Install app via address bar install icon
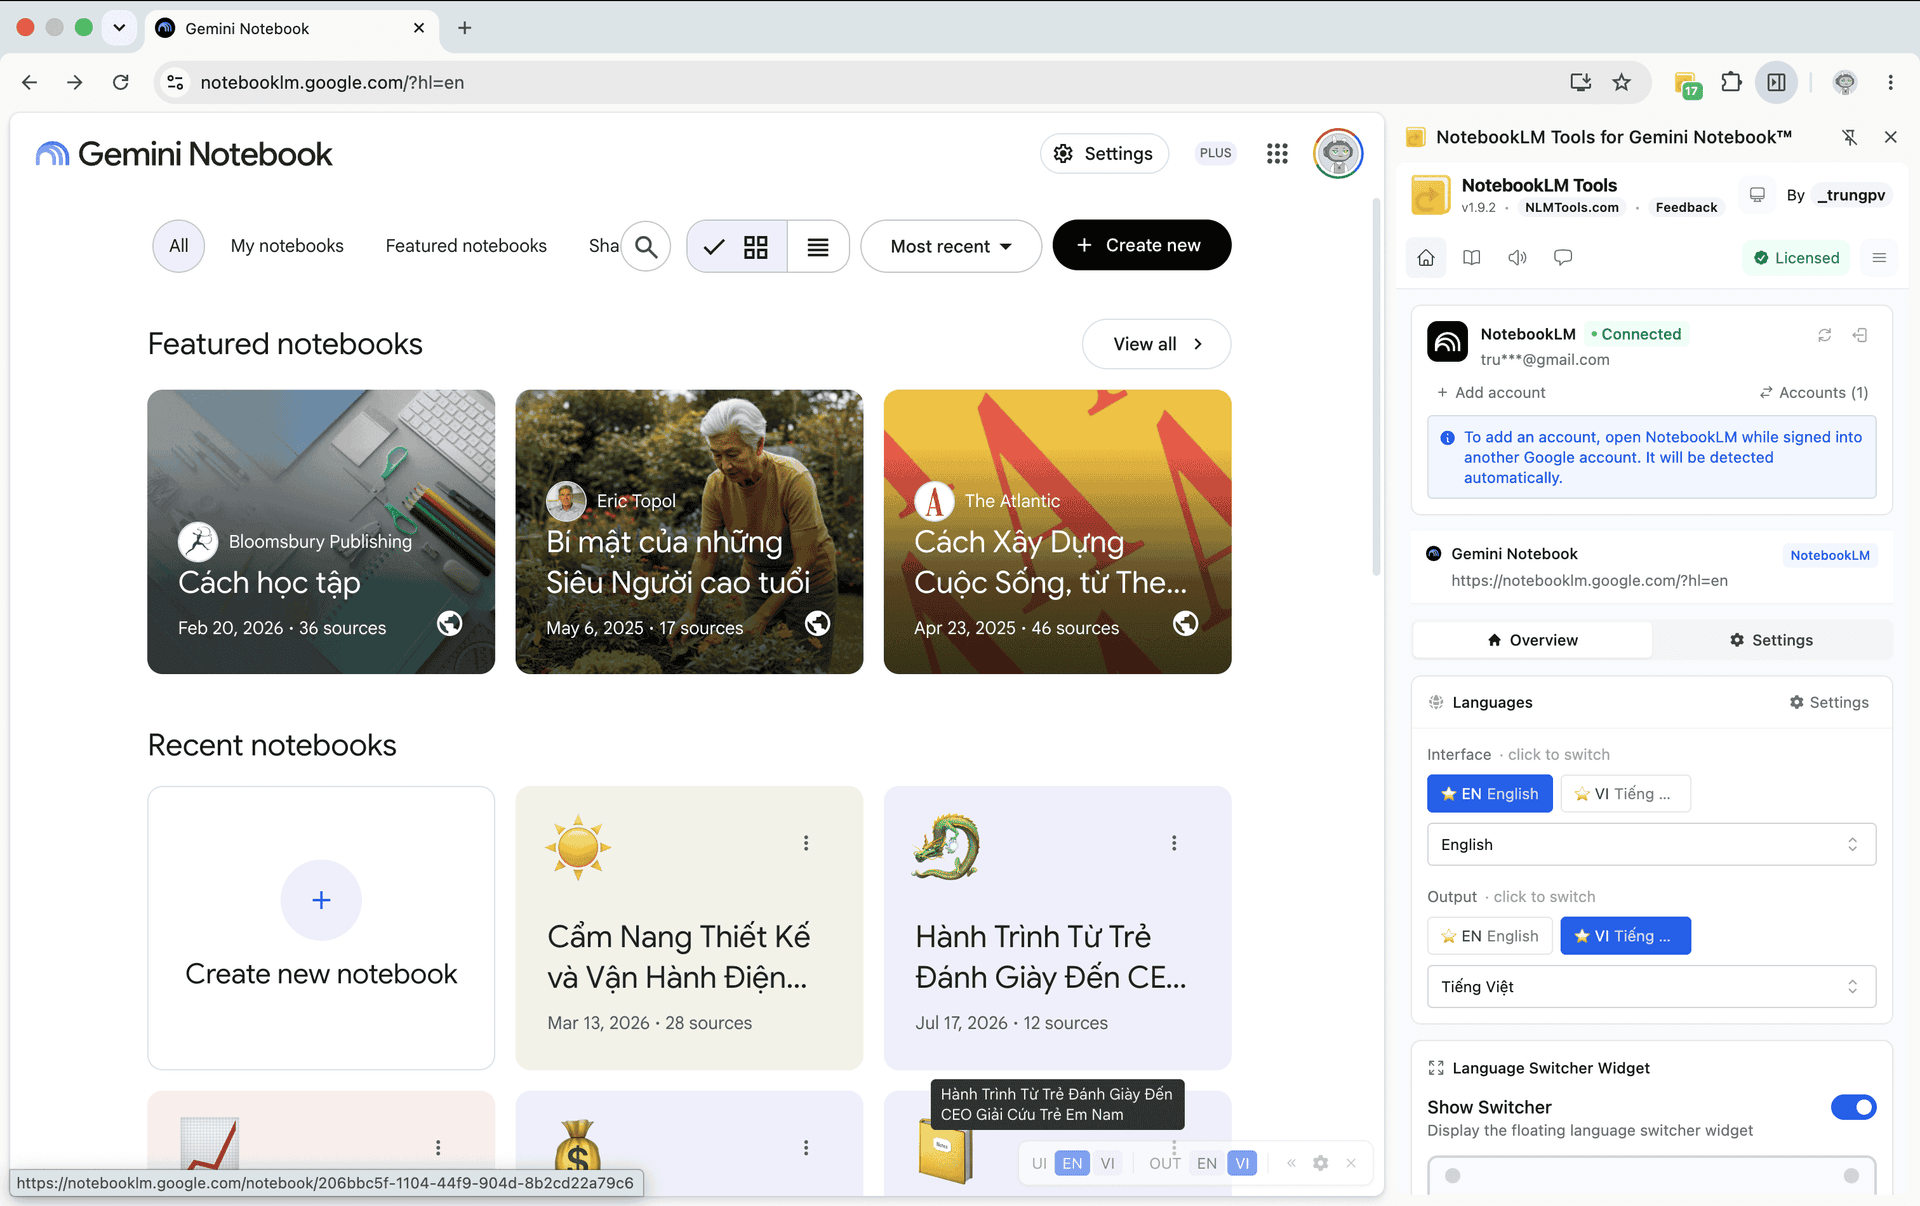 1581,82
